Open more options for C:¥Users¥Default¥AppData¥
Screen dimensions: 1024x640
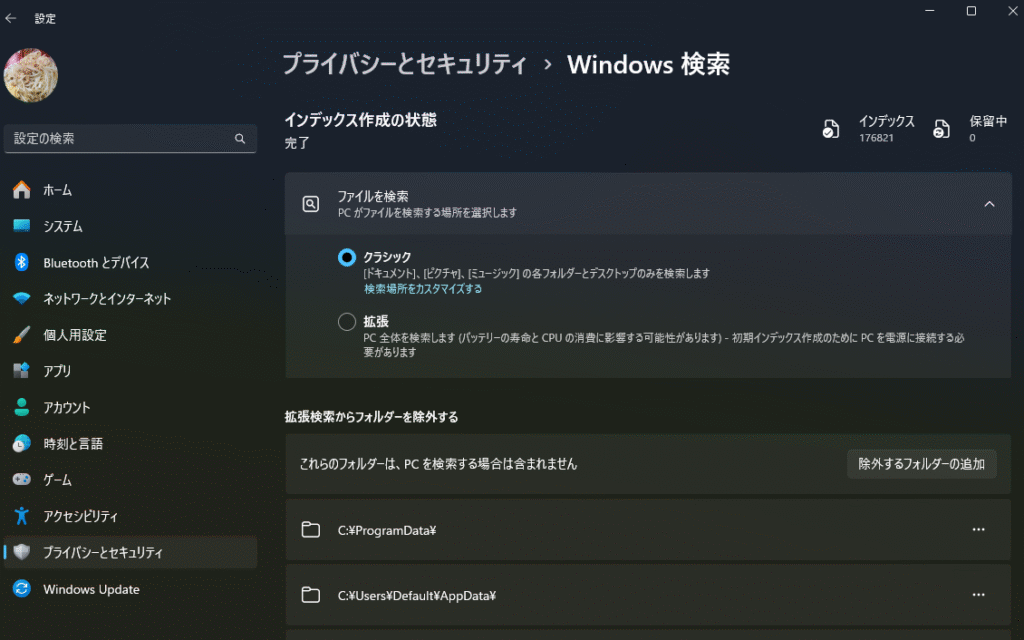point(978,595)
